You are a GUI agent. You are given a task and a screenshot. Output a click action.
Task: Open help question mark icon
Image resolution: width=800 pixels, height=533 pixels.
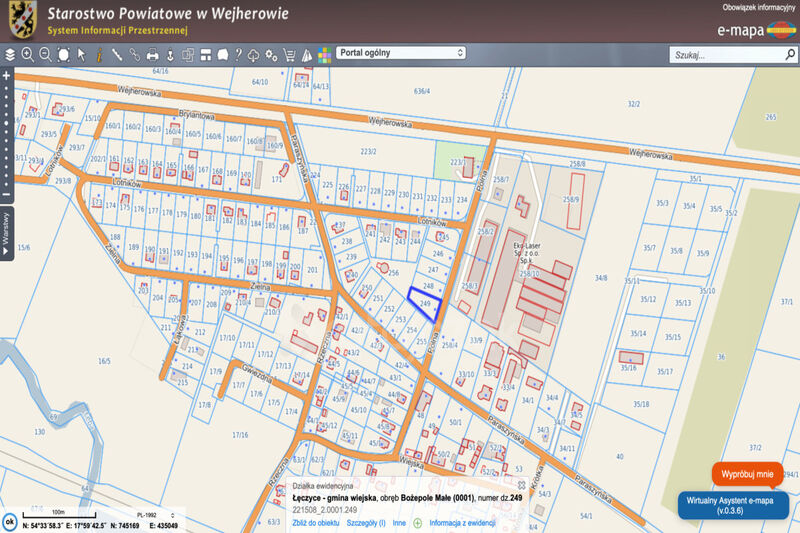(238, 54)
